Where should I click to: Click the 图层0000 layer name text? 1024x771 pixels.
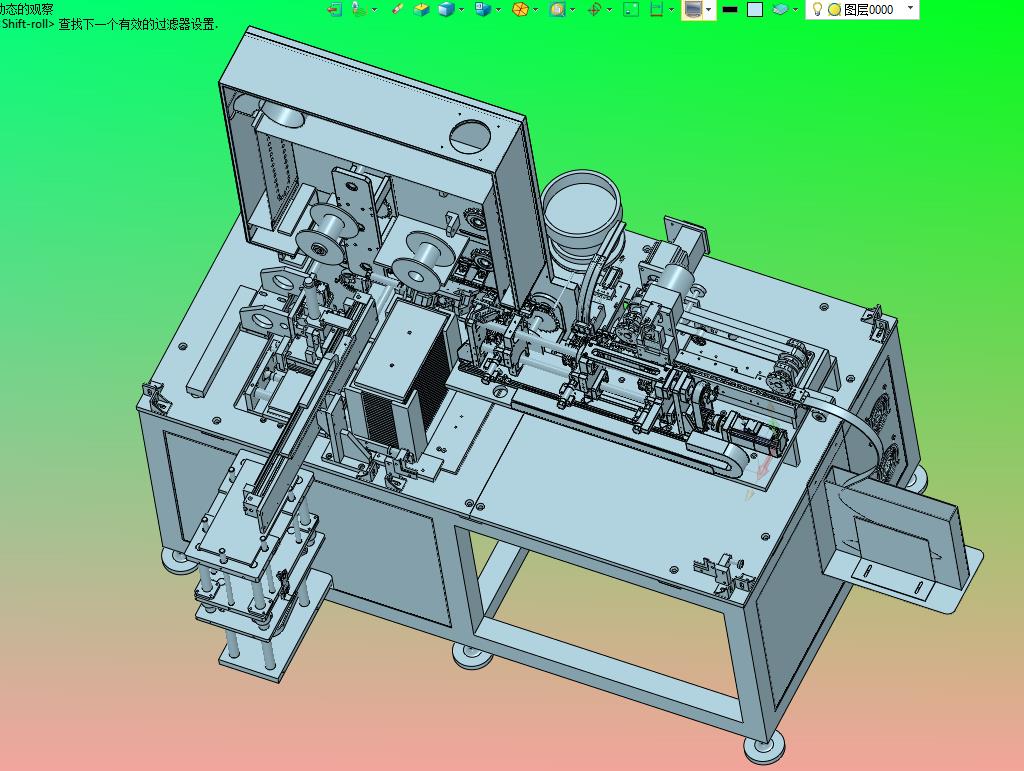(x=869, y=10)
